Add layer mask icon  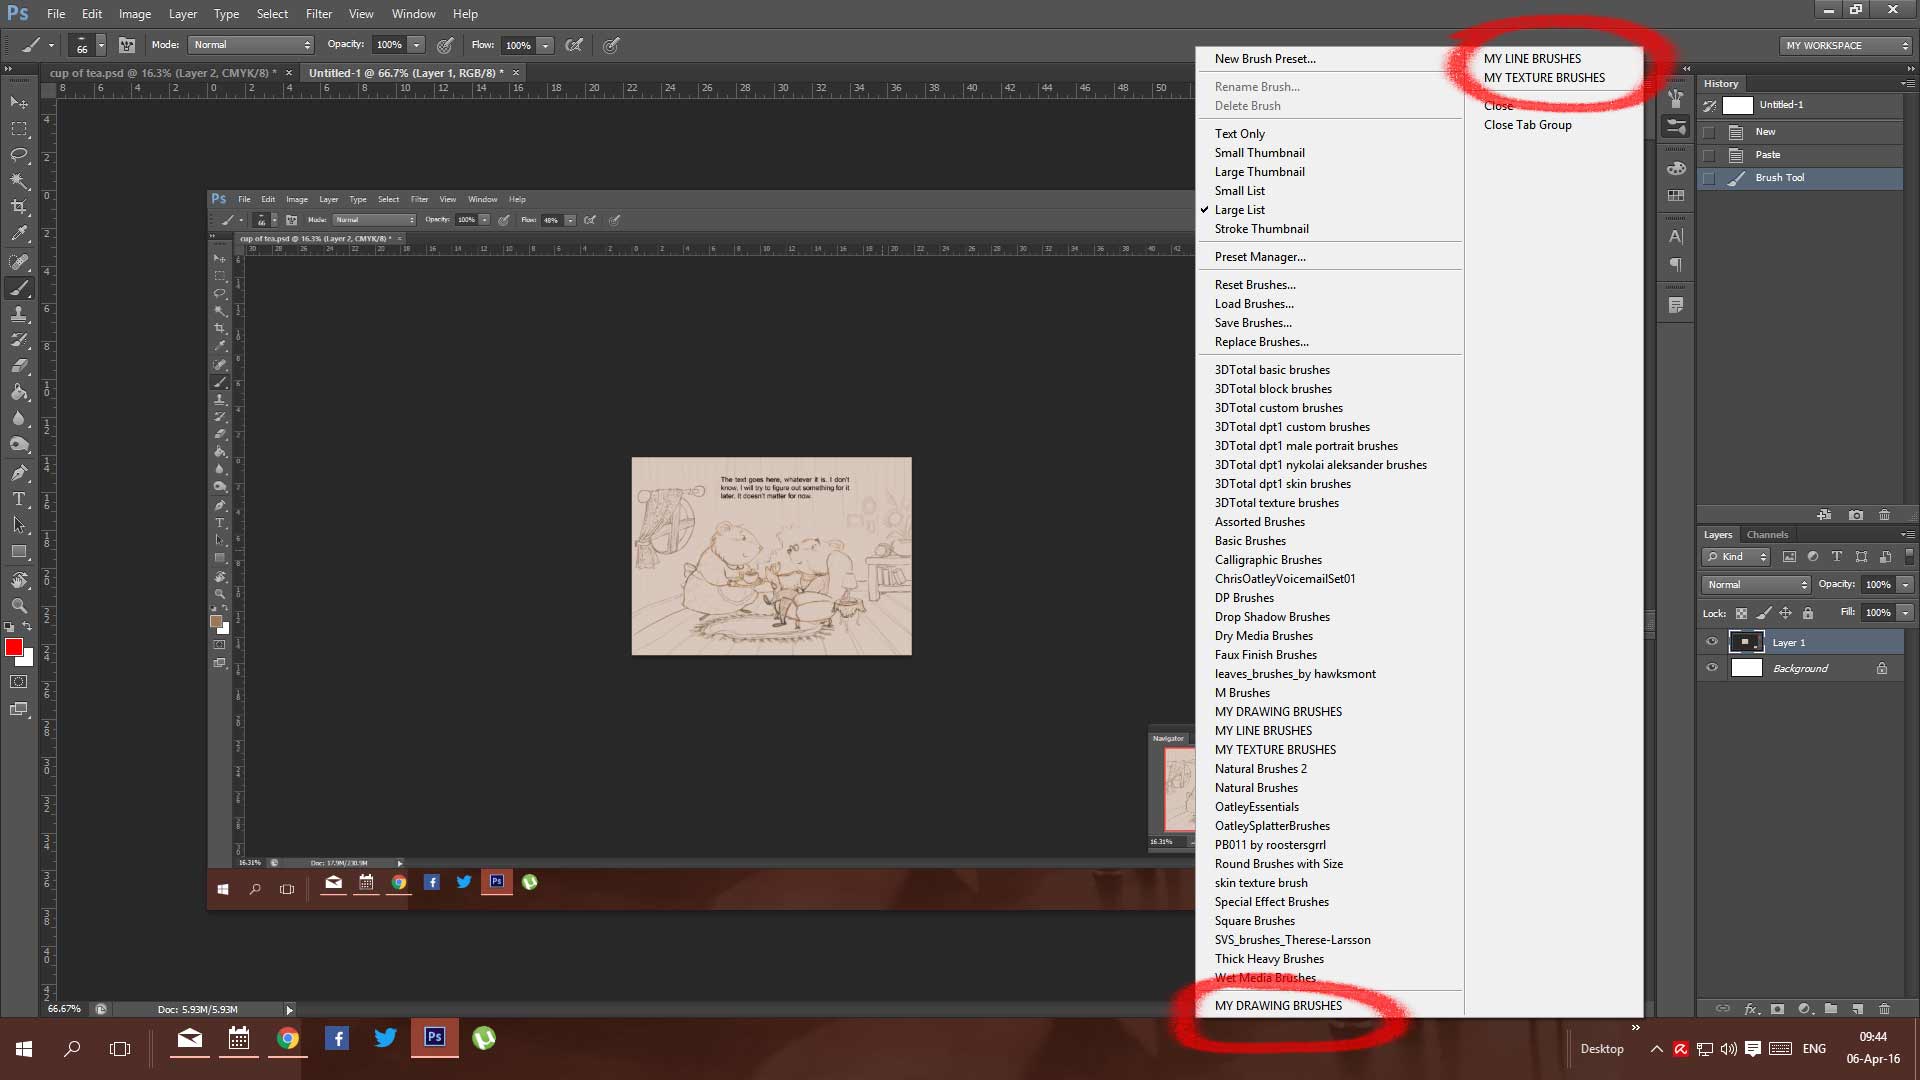[x=1777, y=1009]
